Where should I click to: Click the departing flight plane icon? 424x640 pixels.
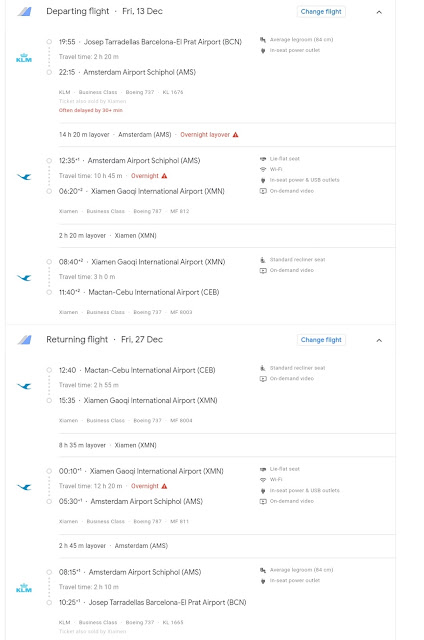click(24, 11)
